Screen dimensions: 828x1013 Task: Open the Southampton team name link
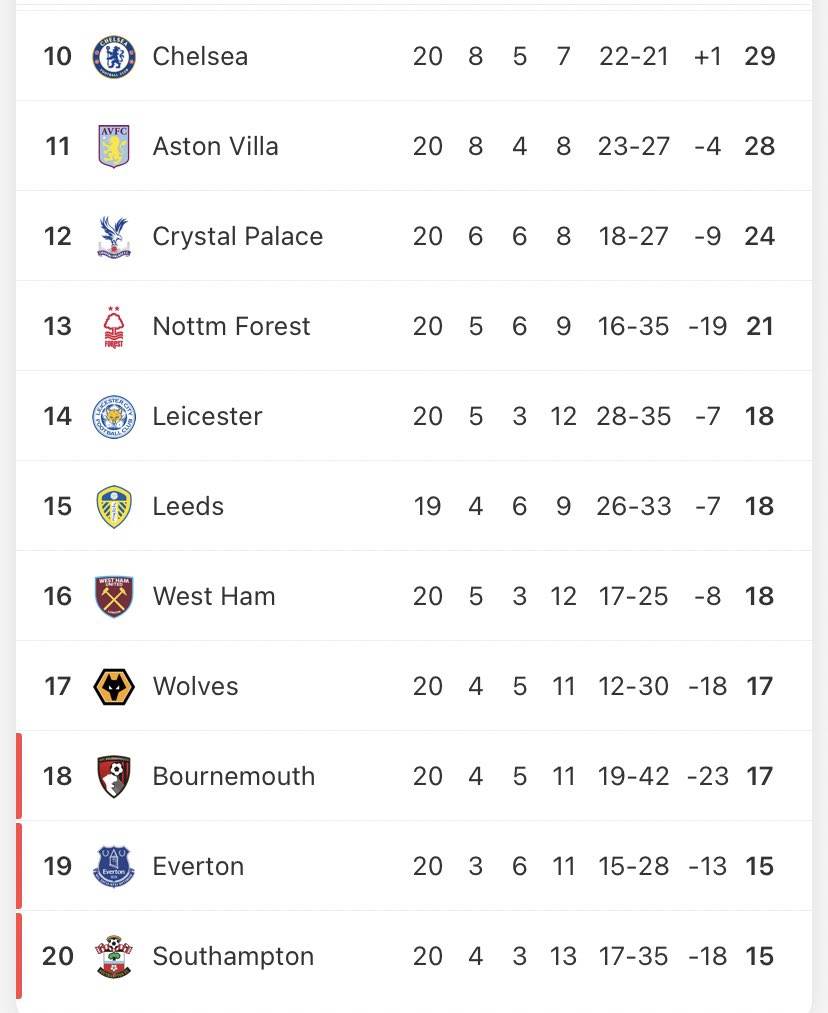(233, 956)
